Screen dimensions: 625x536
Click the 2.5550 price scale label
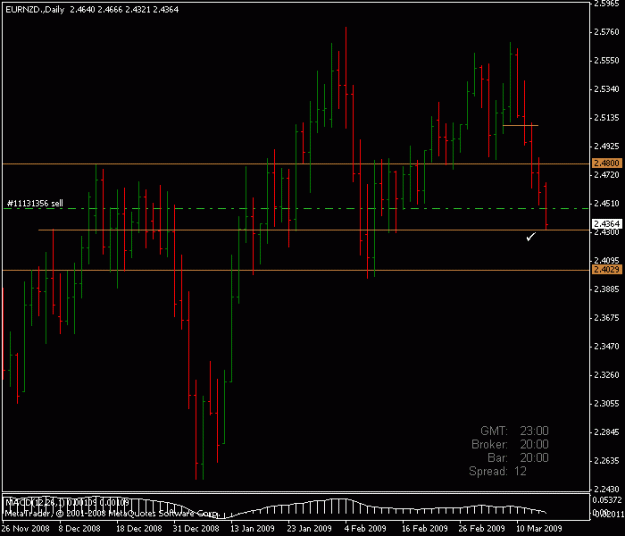(x=607, y=61)
